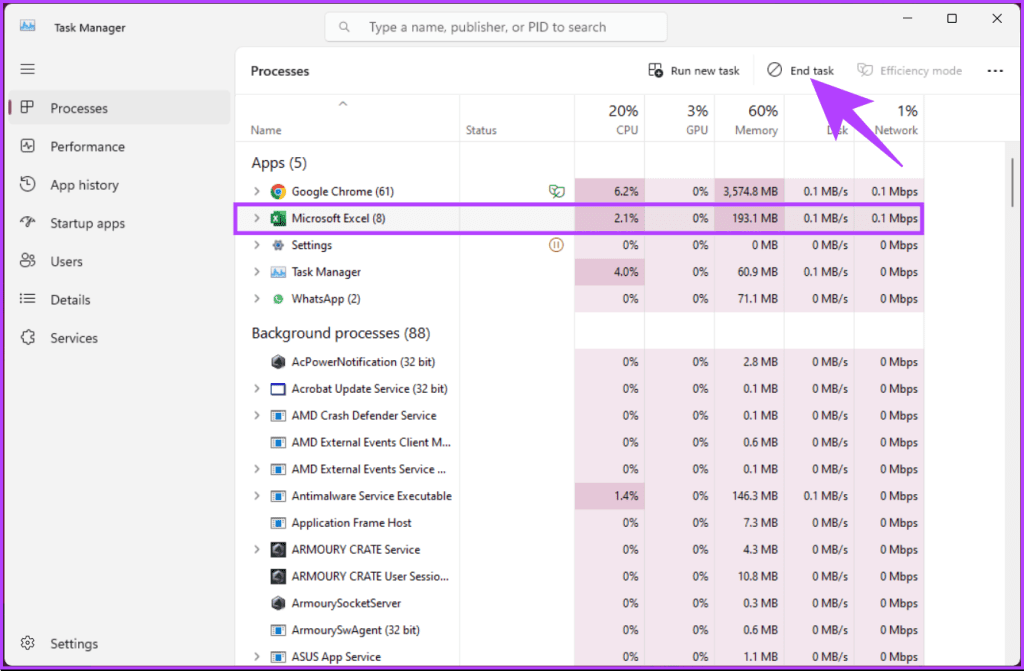The width and height of the screenshot is (1024, 671).
Task: Click the Acrobat Update Service icon
Action: [x=278, y=389]
